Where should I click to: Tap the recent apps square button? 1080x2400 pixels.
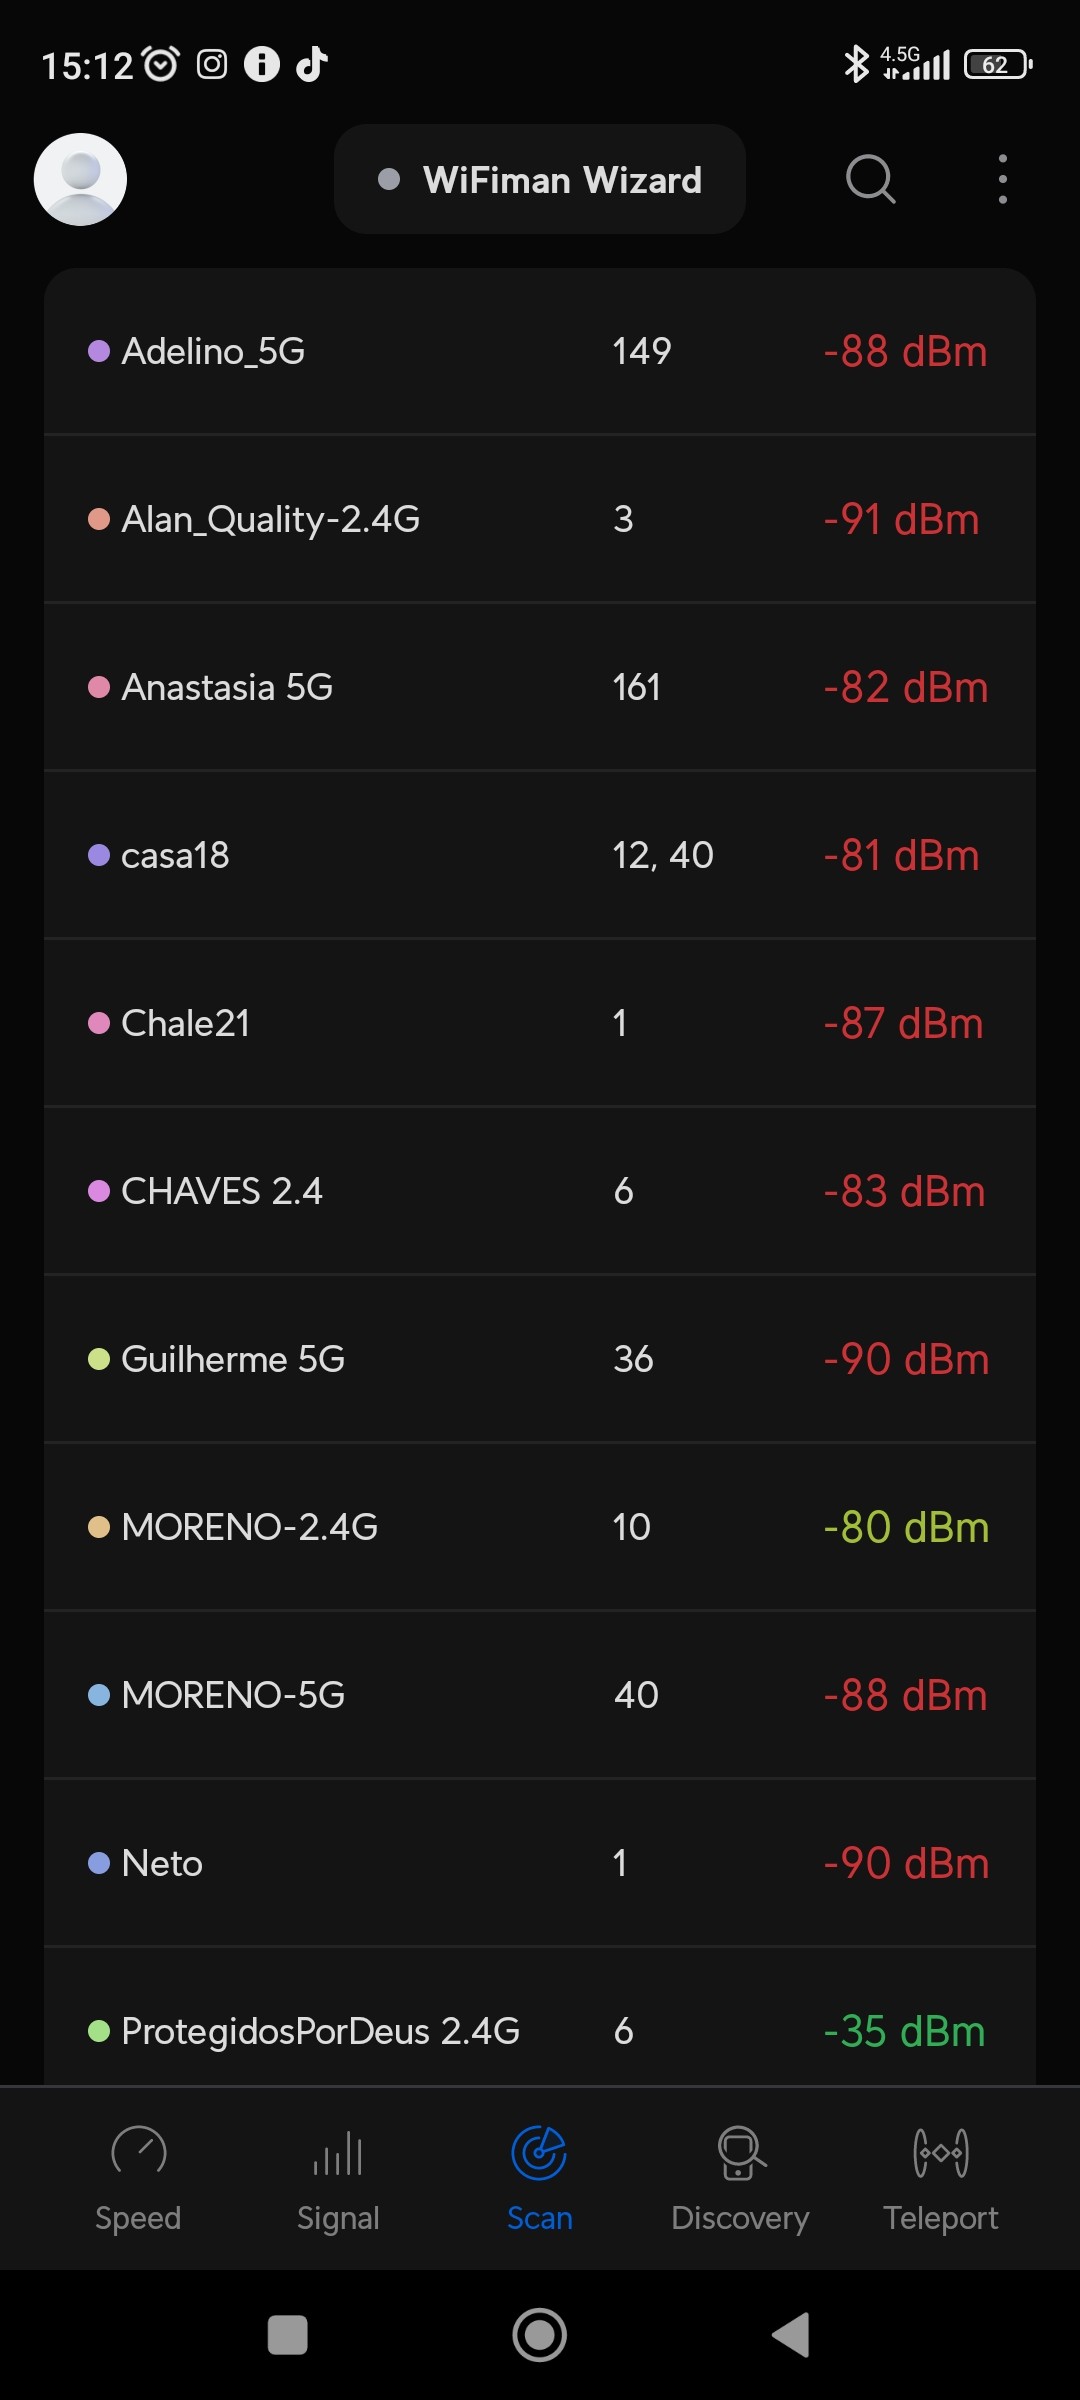coord(288,2335)
